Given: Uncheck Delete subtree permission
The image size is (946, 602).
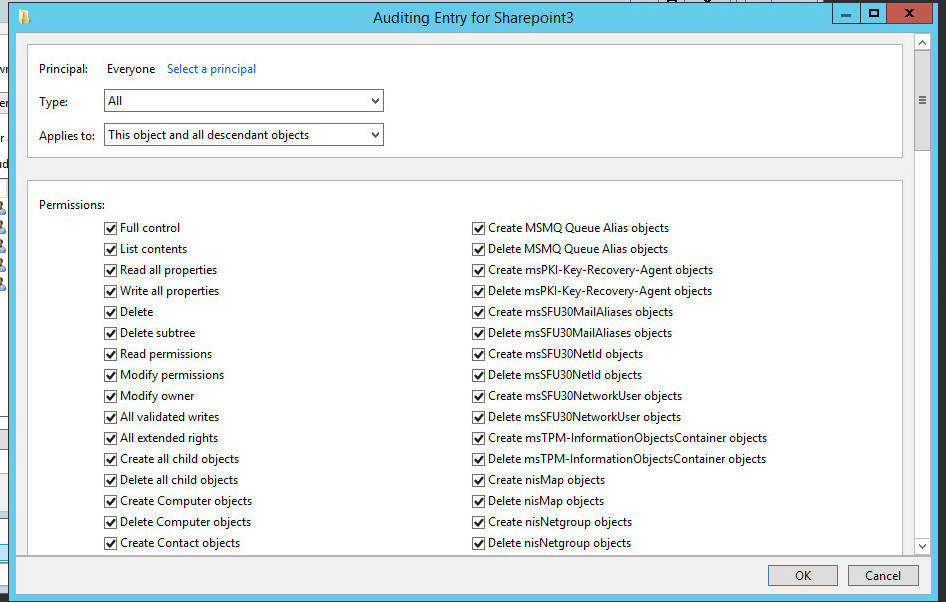Looking at the screenshot, I should click(x=111, y=333).
